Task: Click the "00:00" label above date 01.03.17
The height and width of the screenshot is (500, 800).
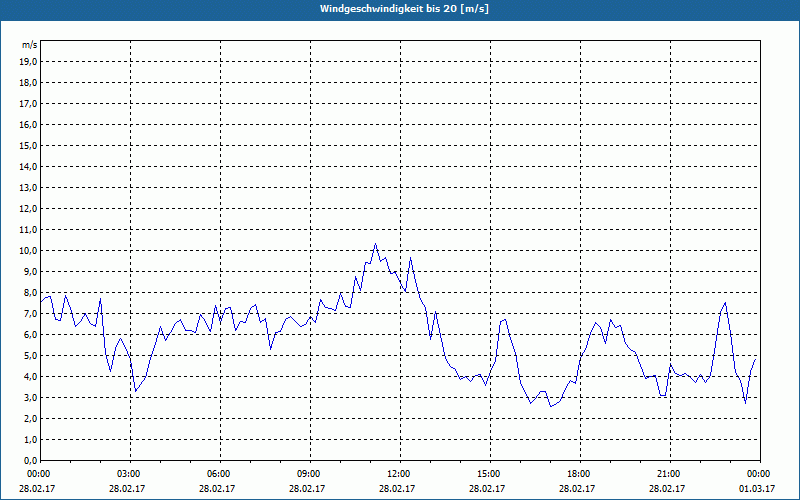Action: point(760,474)
